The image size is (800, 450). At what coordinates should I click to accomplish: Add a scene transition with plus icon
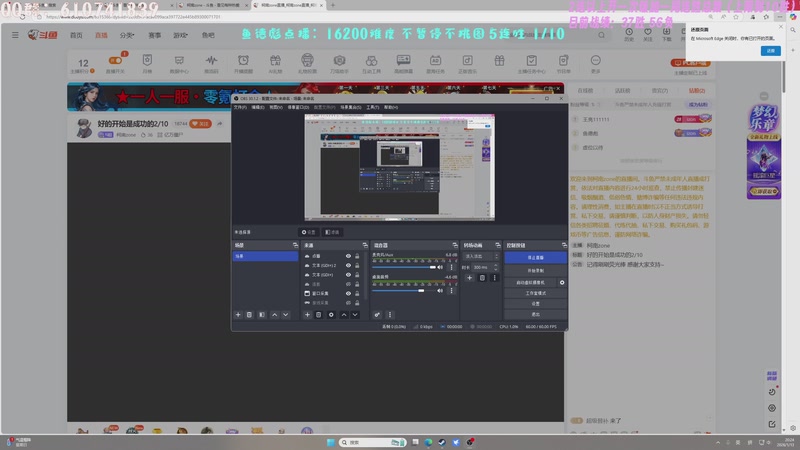(469, 278)
